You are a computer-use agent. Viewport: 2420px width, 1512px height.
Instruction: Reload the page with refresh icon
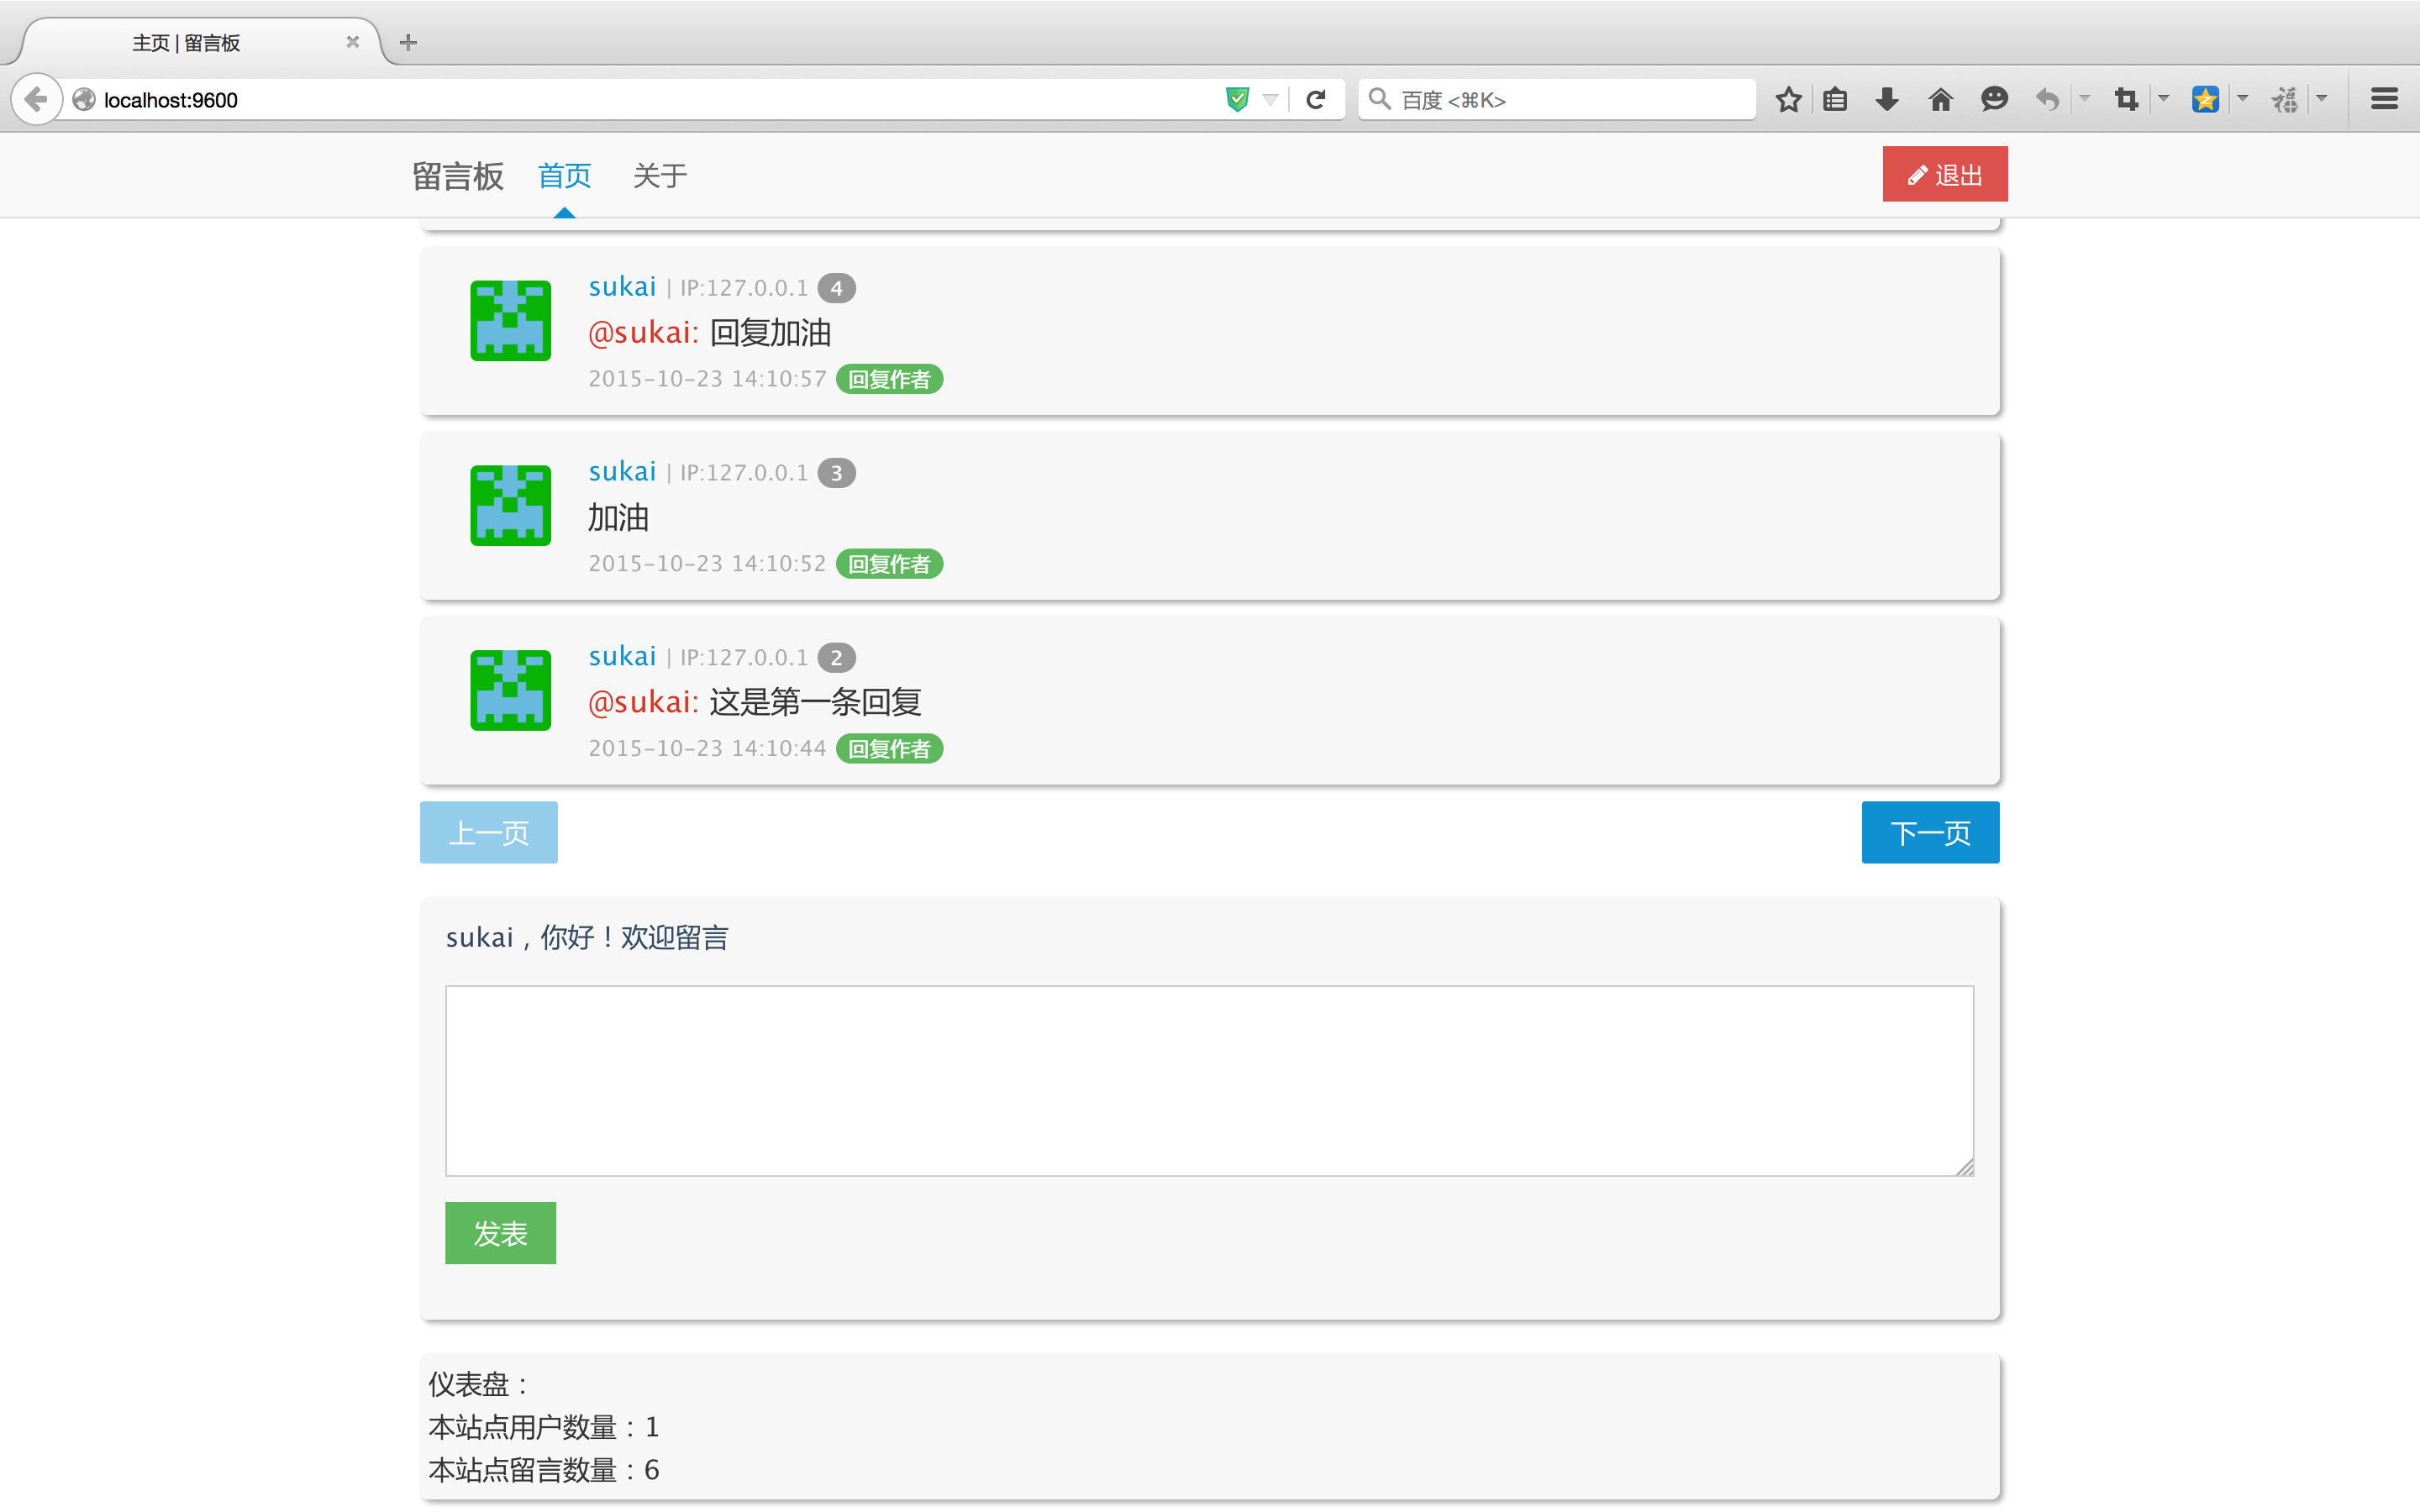tap(1316, 99)
